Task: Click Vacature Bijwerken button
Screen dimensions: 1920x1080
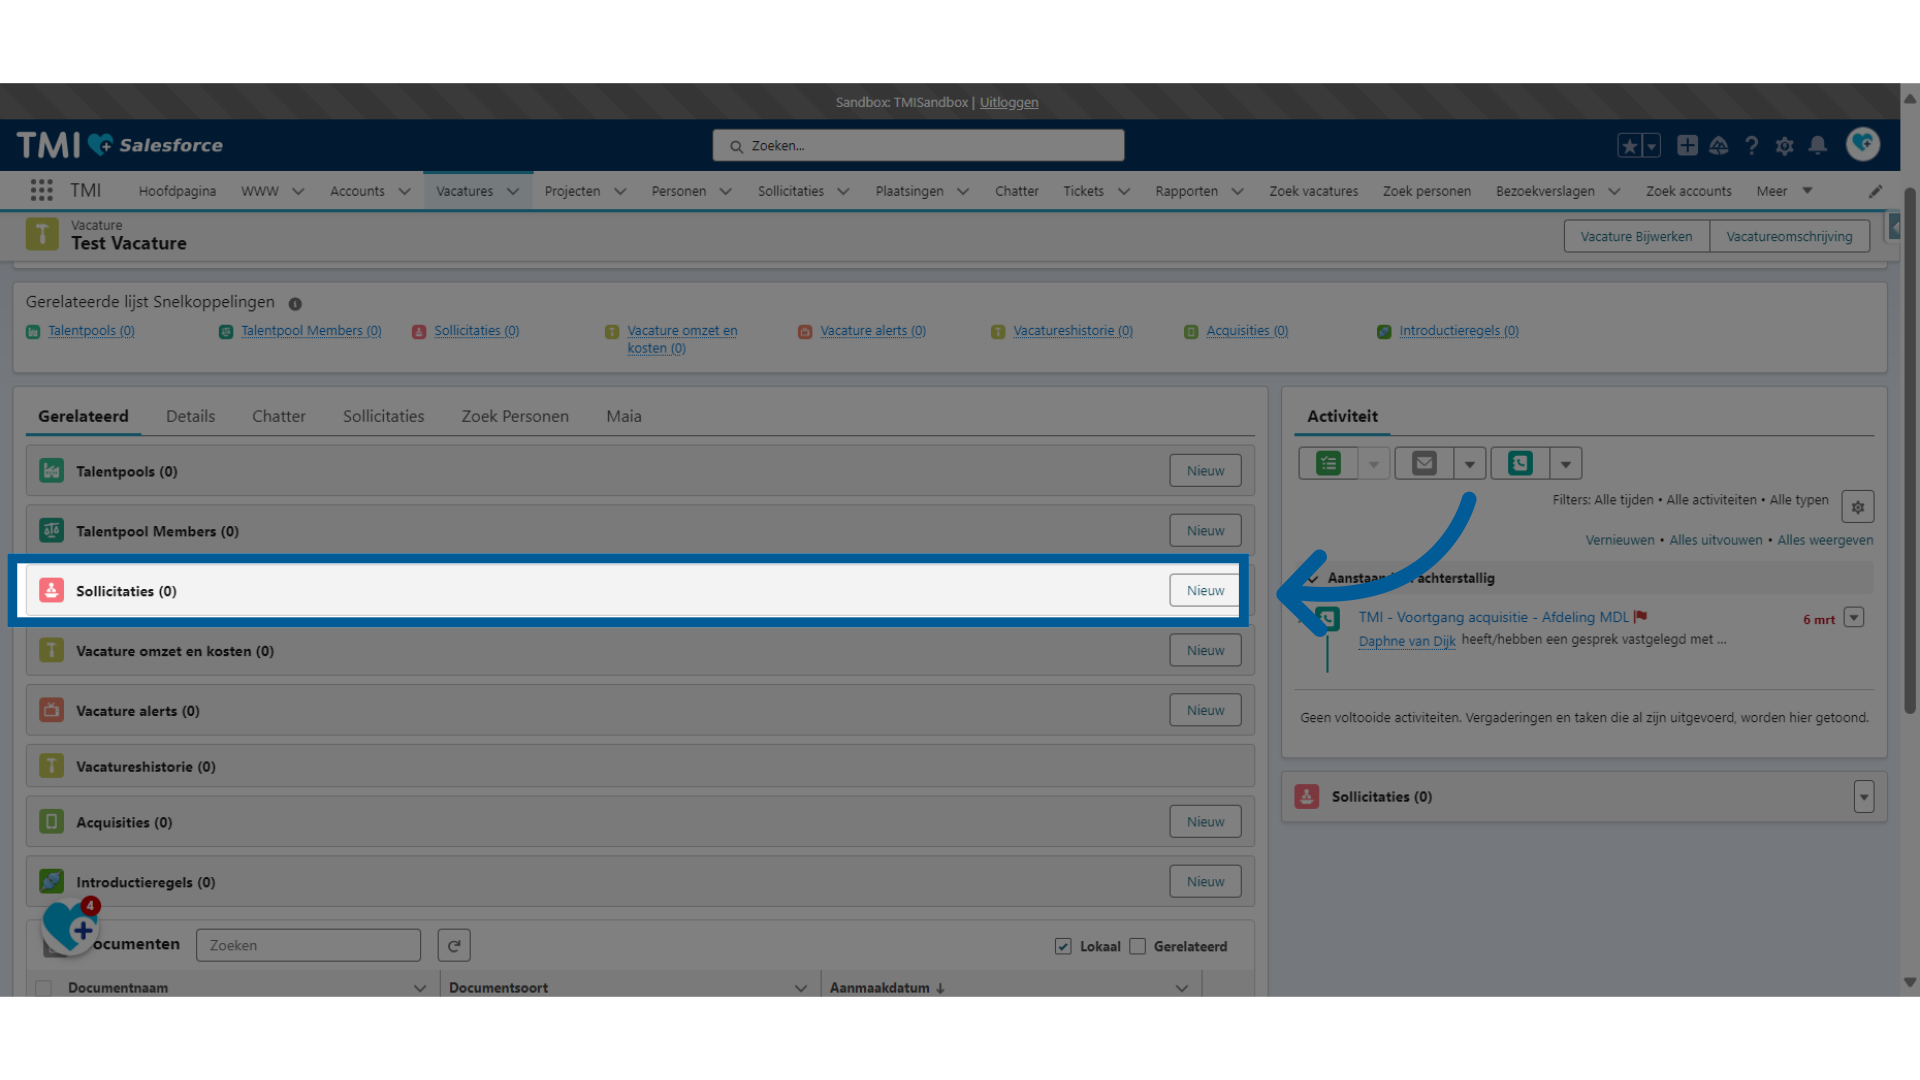Action: 1638,236
